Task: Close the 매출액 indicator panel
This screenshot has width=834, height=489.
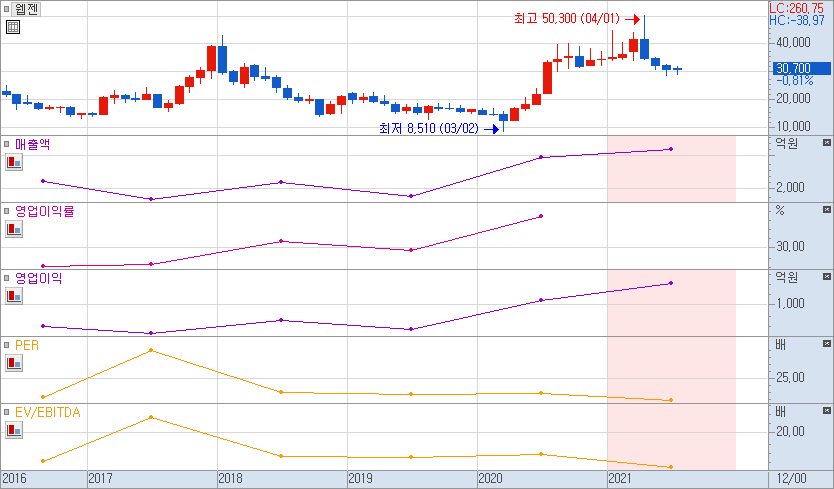Action: point(827,143)
